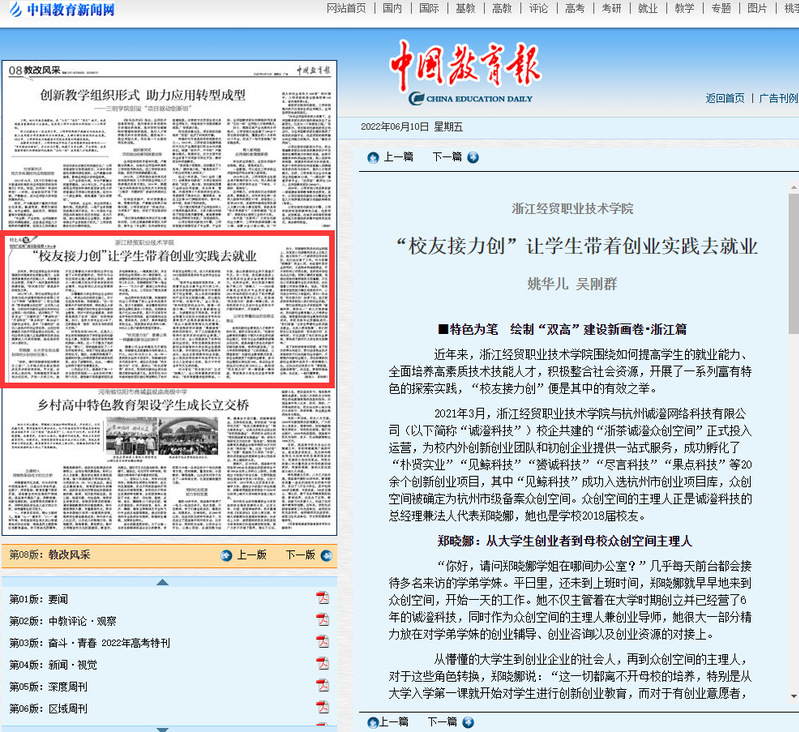Screen dimensions: 799x732
Task: Click top 上一篇 previous article arrow icon
Action: [373, 157]
